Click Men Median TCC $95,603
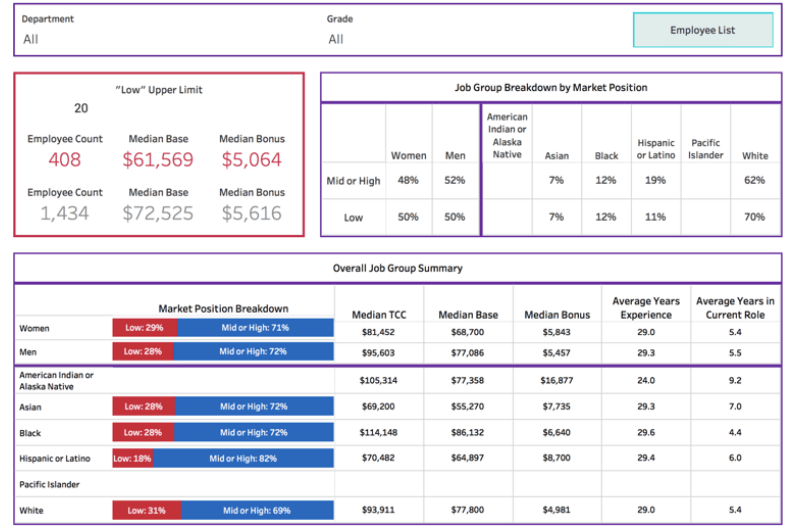This screenshot has width=786, height=528. [x=378, y=353]
